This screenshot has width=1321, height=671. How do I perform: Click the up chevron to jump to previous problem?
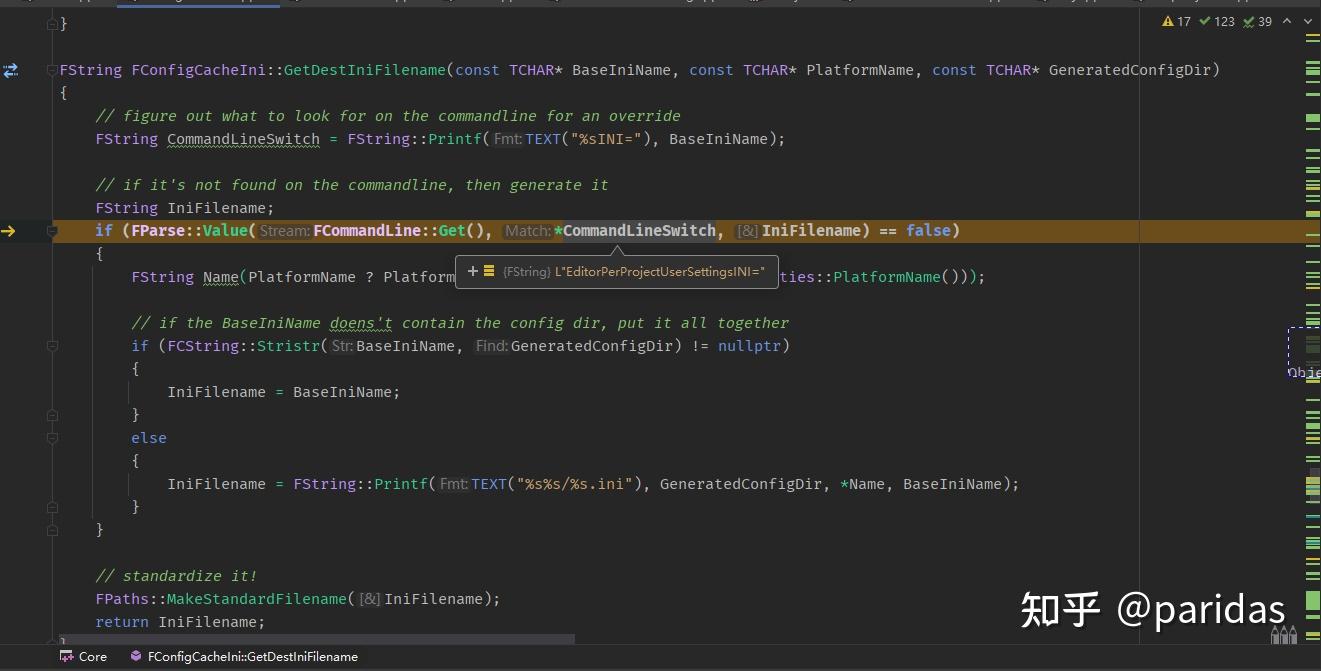[x=1287, y=21]
